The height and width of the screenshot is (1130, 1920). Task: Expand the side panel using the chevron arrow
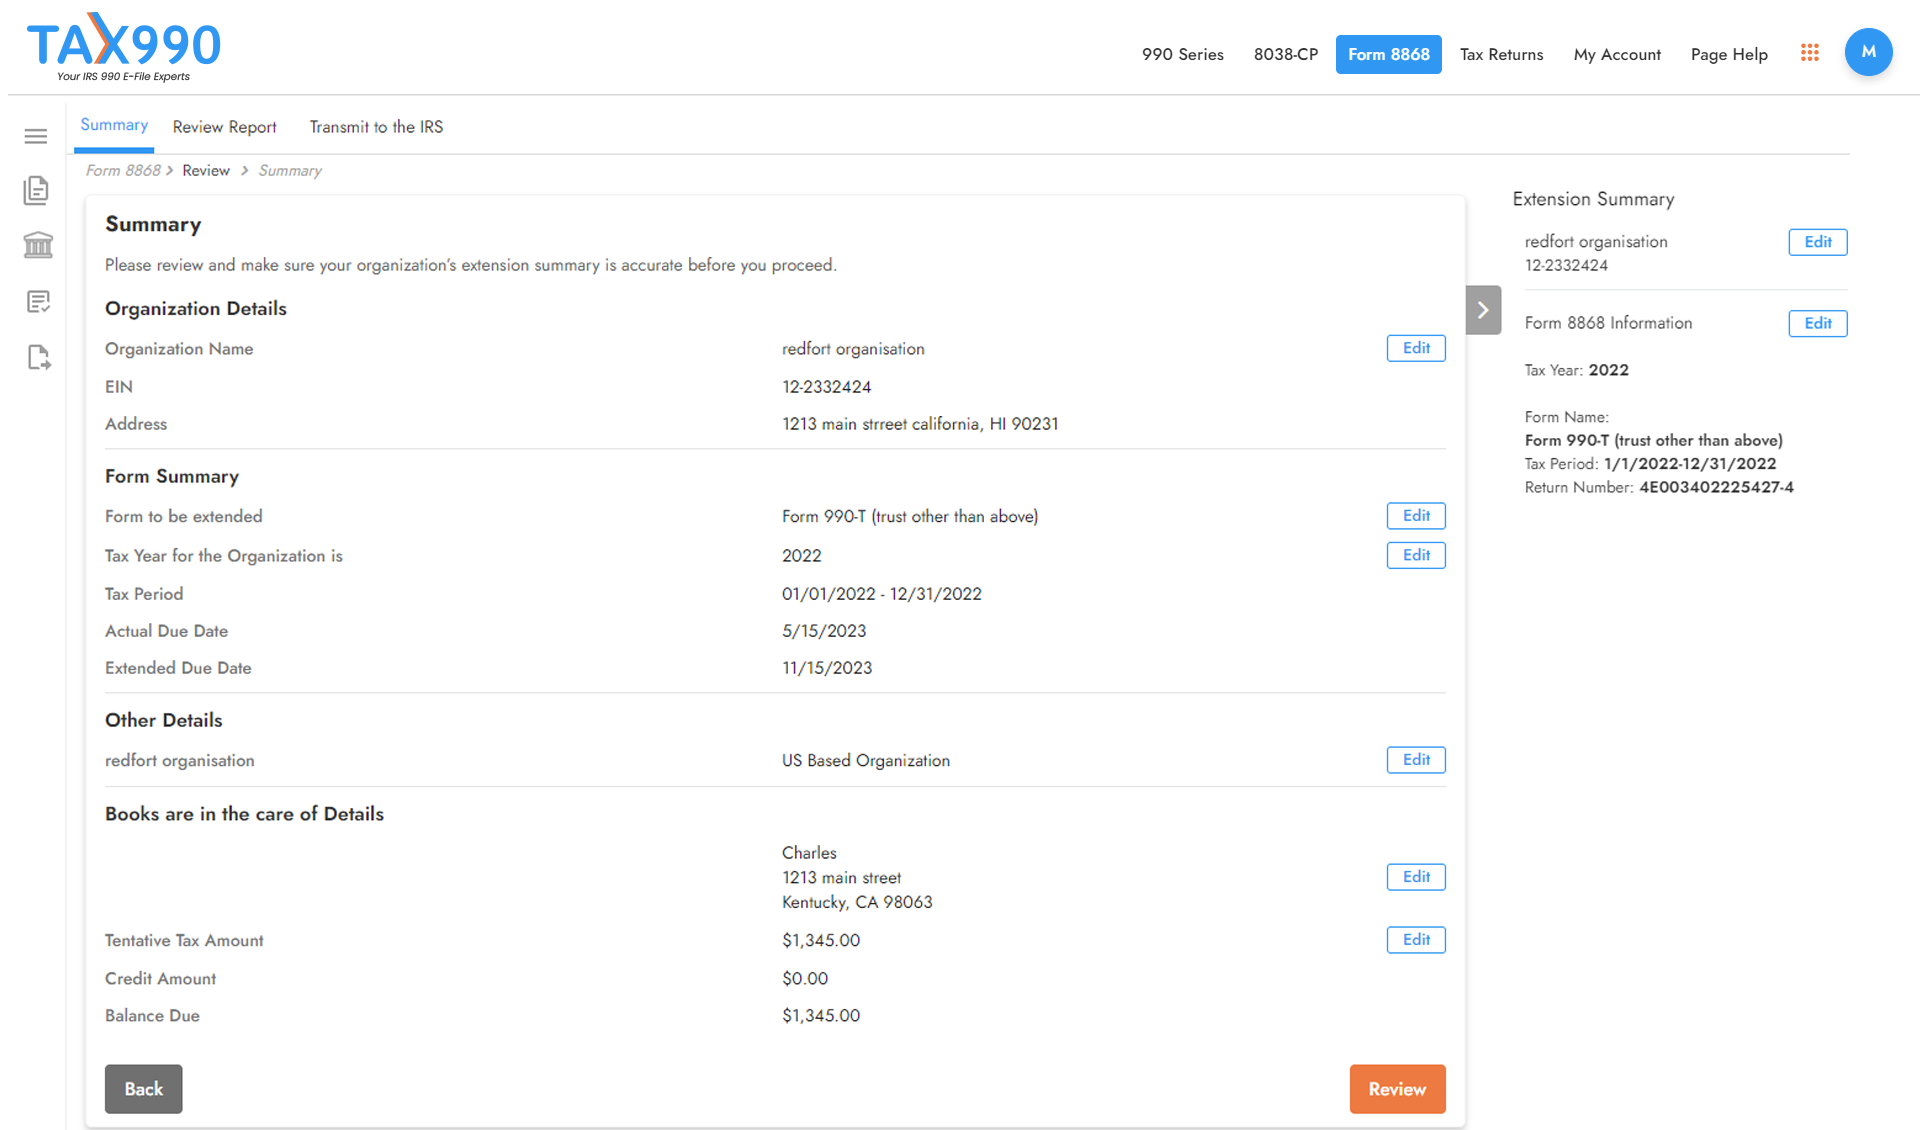pos(1483,310)
